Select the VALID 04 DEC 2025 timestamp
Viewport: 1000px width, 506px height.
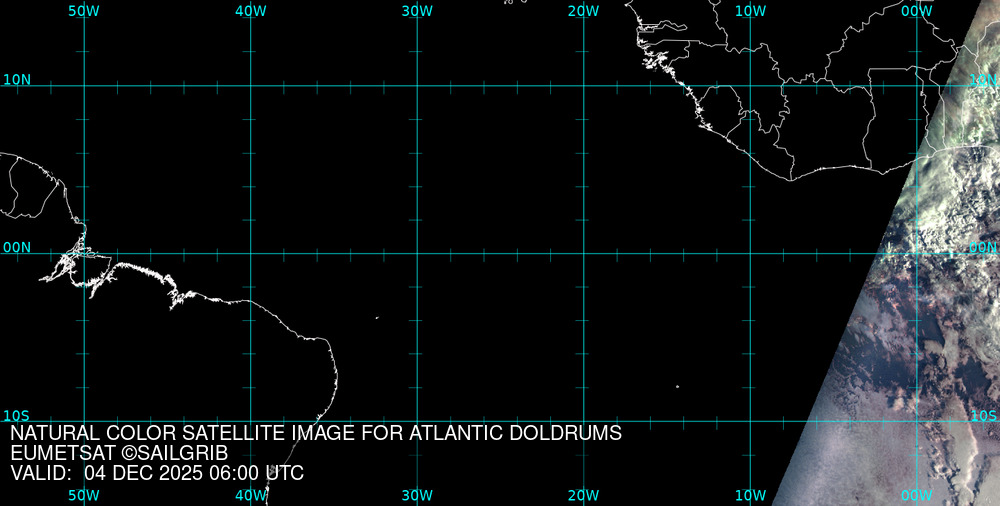tap(157, 473)
